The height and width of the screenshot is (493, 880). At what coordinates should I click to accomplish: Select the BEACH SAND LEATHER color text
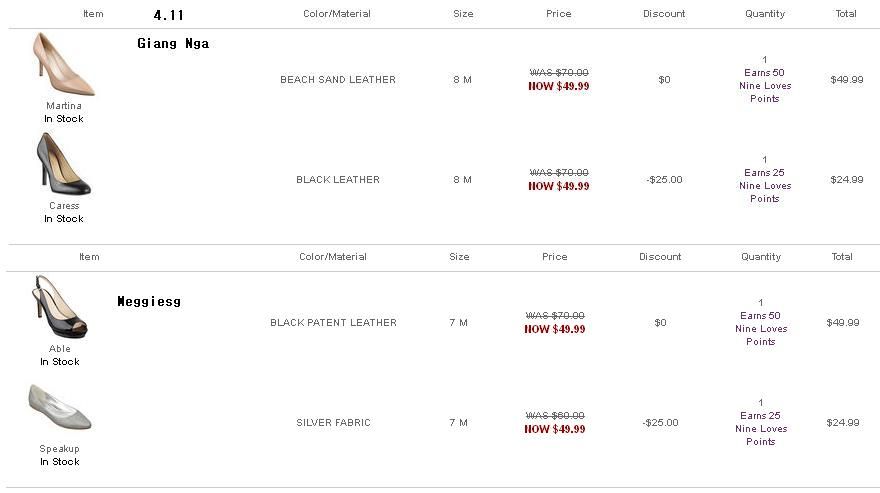(x=338, y=80)
